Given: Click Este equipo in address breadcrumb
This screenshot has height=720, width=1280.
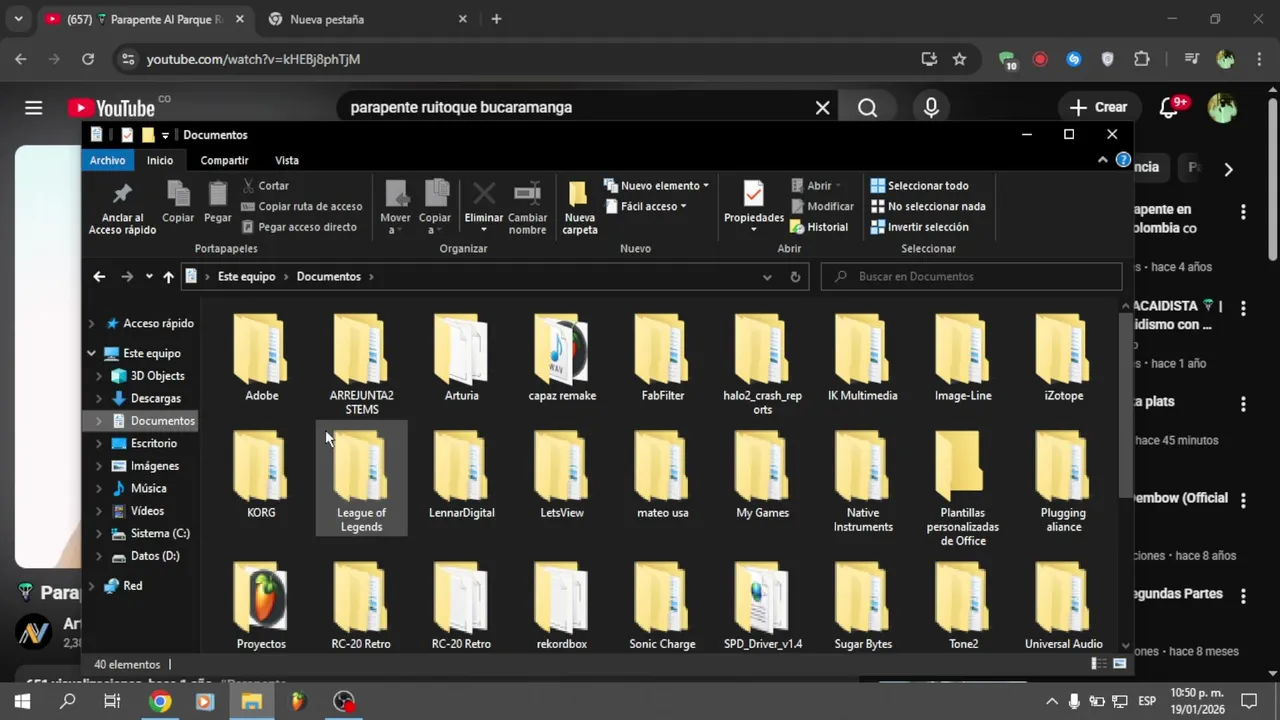Looking at the screenshot, I should (246, 277).
